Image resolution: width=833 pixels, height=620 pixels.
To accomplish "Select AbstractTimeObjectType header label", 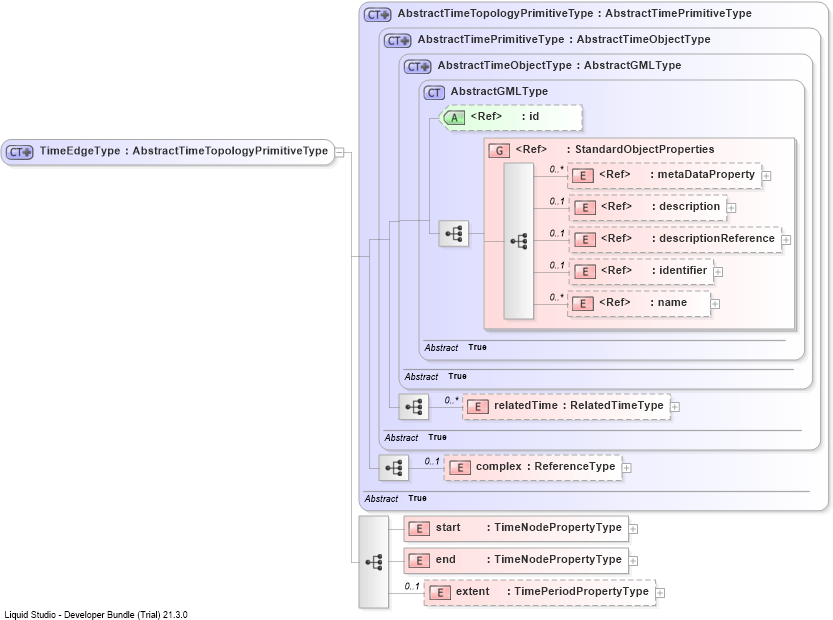I will (x=559, y=65).
